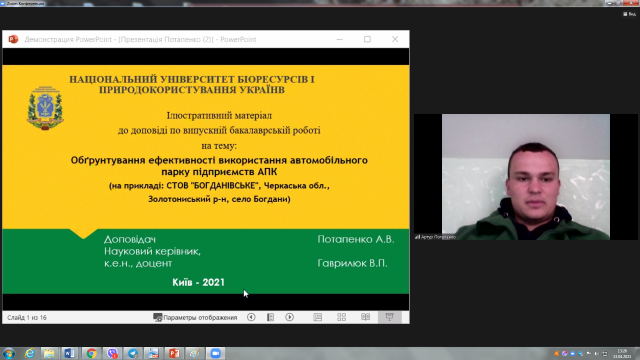Switch to Normal view icon
Viewport: 640px width, 360px height.
click(x=318, y=317)
